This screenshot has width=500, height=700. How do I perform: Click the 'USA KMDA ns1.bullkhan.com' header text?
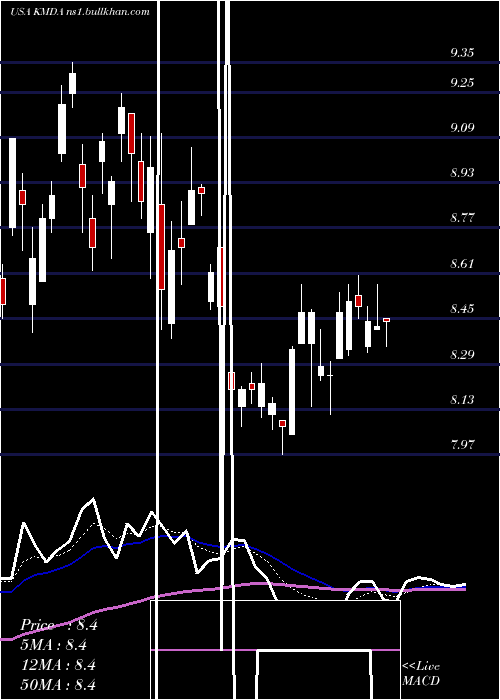pyautogui.click(x=79, y=12)
